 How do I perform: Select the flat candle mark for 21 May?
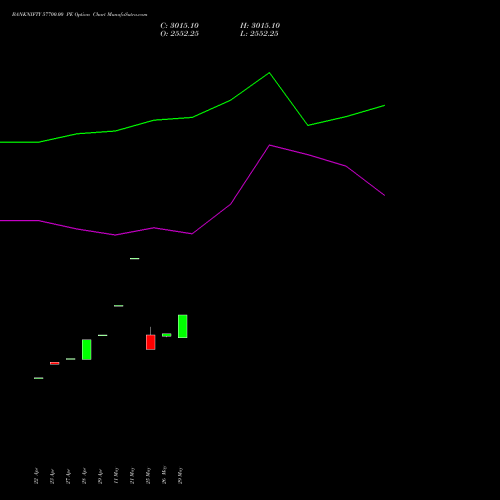(x=135, y=259)
